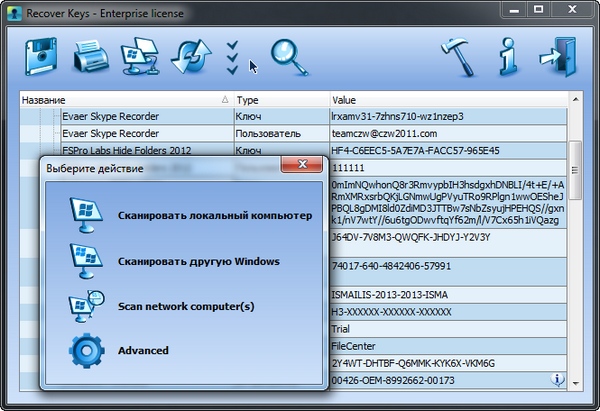Maximize the Recover Keys window
The width and height of the screenshot is (600, 411).
(539, 10)
